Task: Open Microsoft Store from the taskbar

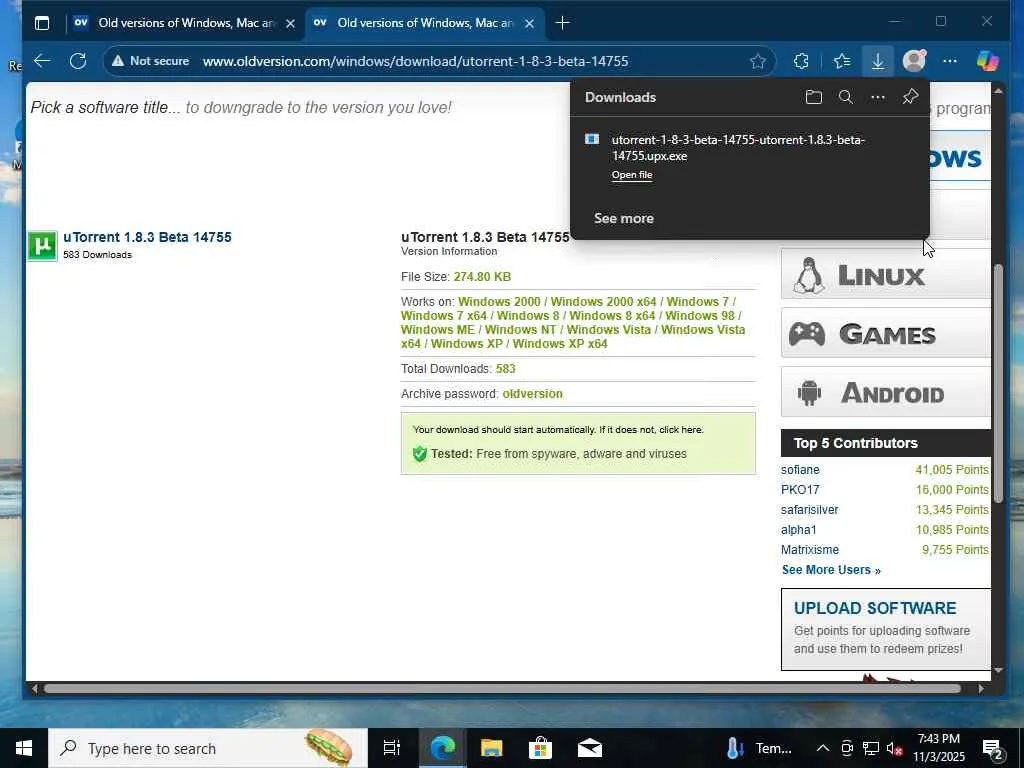Action: coord(540,748)
